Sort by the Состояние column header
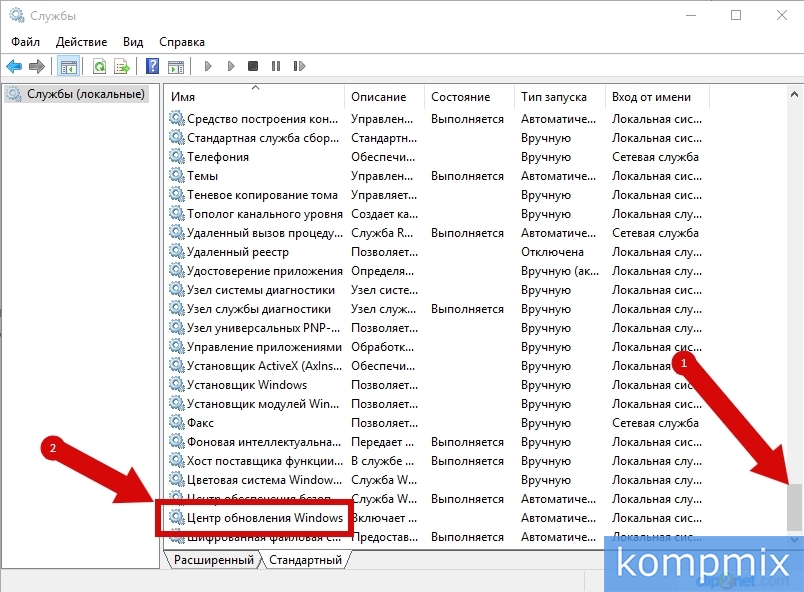This screenshot has height=592, width=804. [x=469, y=97]
